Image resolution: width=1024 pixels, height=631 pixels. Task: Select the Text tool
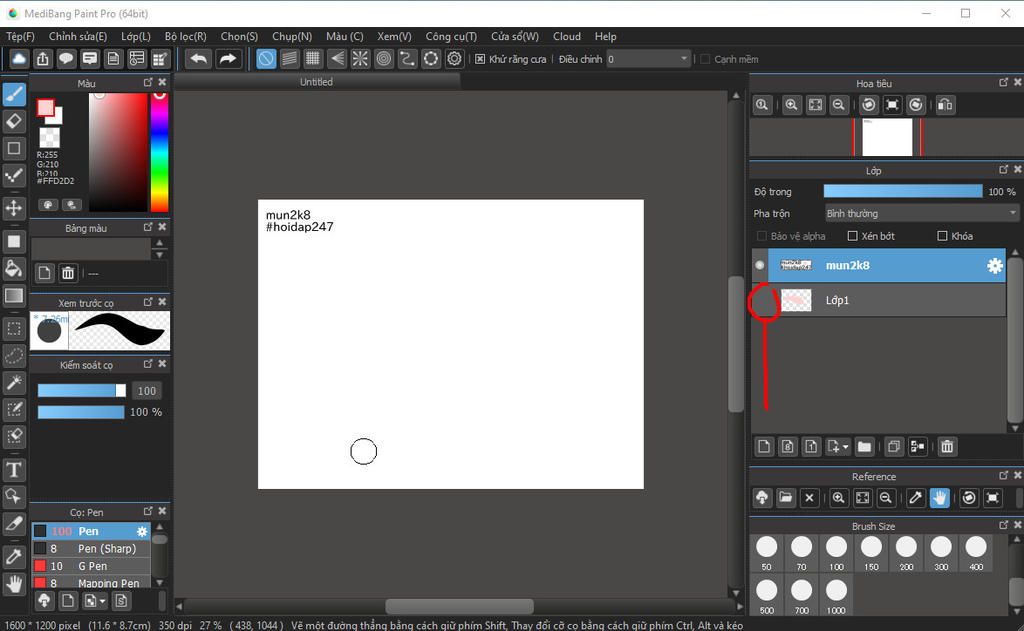(14, 470)
